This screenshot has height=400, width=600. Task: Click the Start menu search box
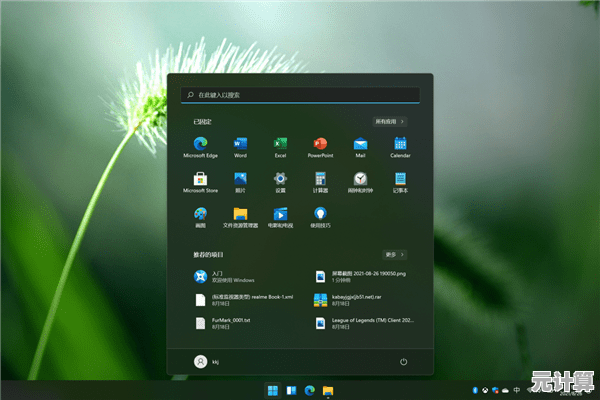click(x=300, y=95)
